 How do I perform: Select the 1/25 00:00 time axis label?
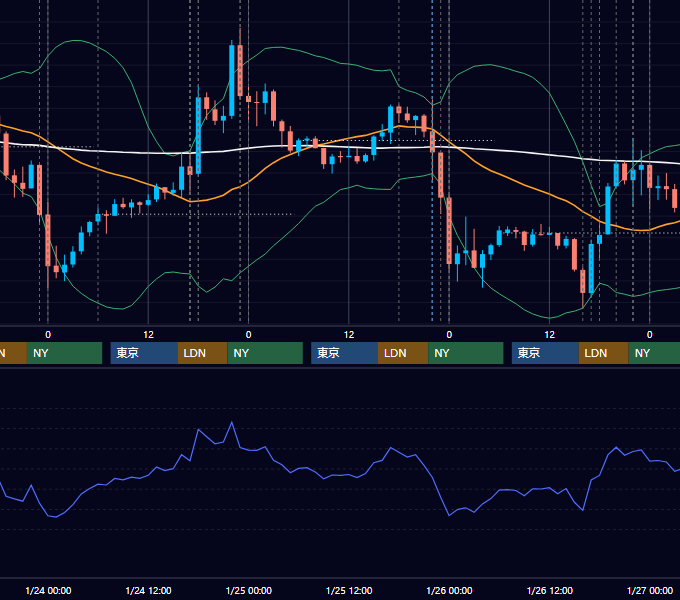click(x=248, y=590)
